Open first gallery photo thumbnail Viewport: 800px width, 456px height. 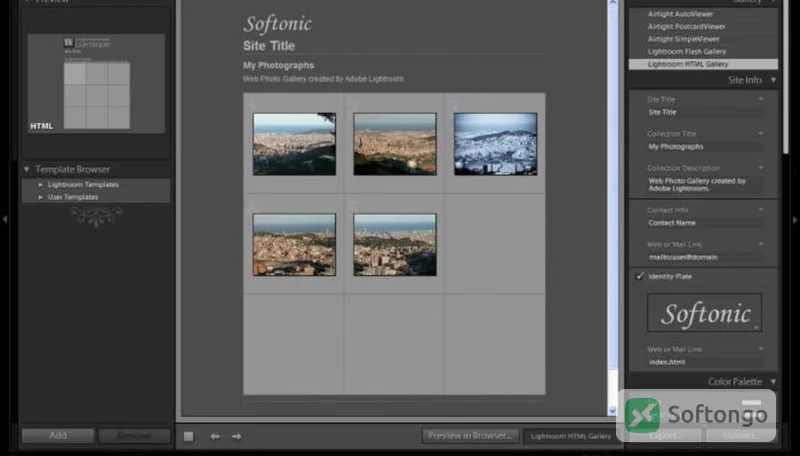tap(294, 144)
